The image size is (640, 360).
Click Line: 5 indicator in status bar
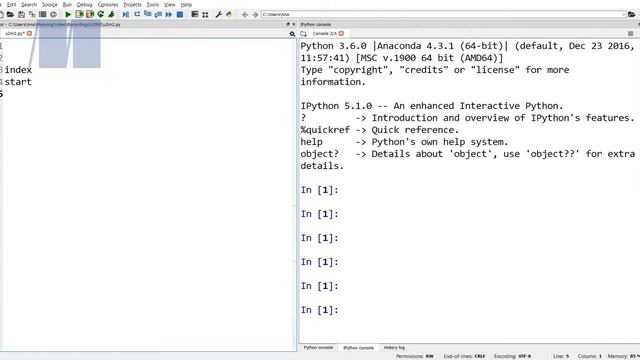[561, 356]
